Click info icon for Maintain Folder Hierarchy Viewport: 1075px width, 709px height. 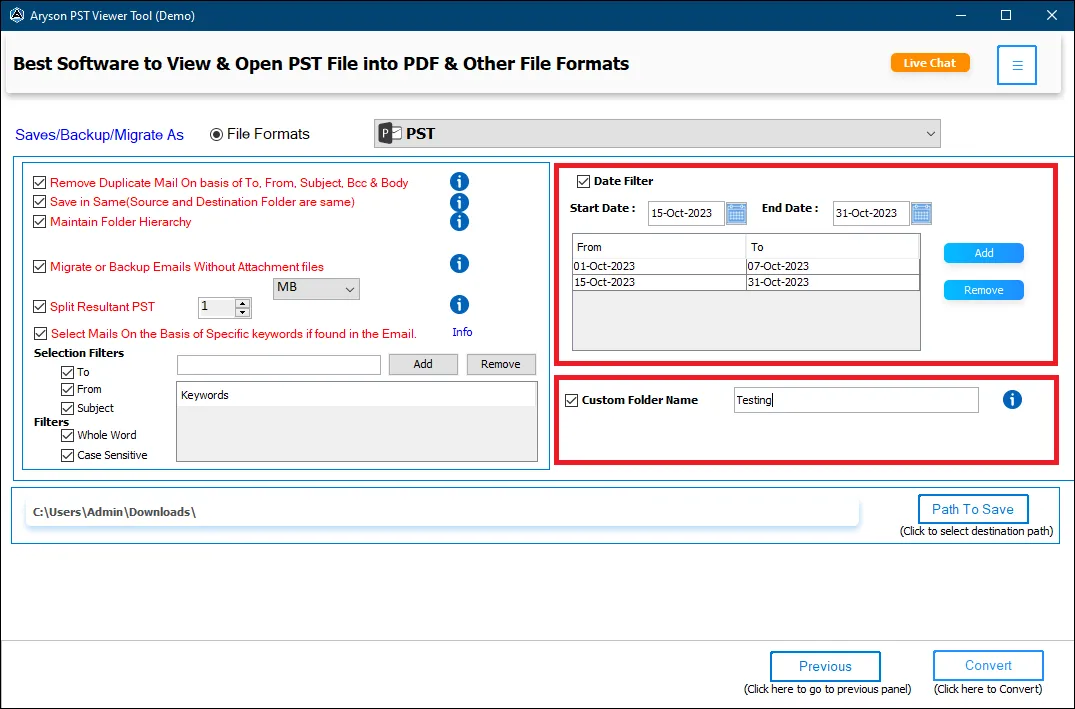[459, 221]
